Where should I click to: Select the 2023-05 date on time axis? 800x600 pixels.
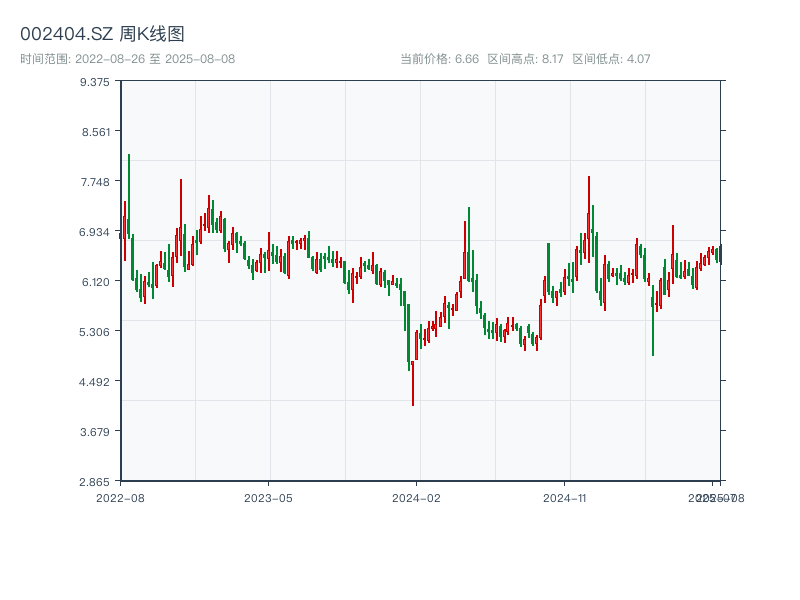click(268, 497)
